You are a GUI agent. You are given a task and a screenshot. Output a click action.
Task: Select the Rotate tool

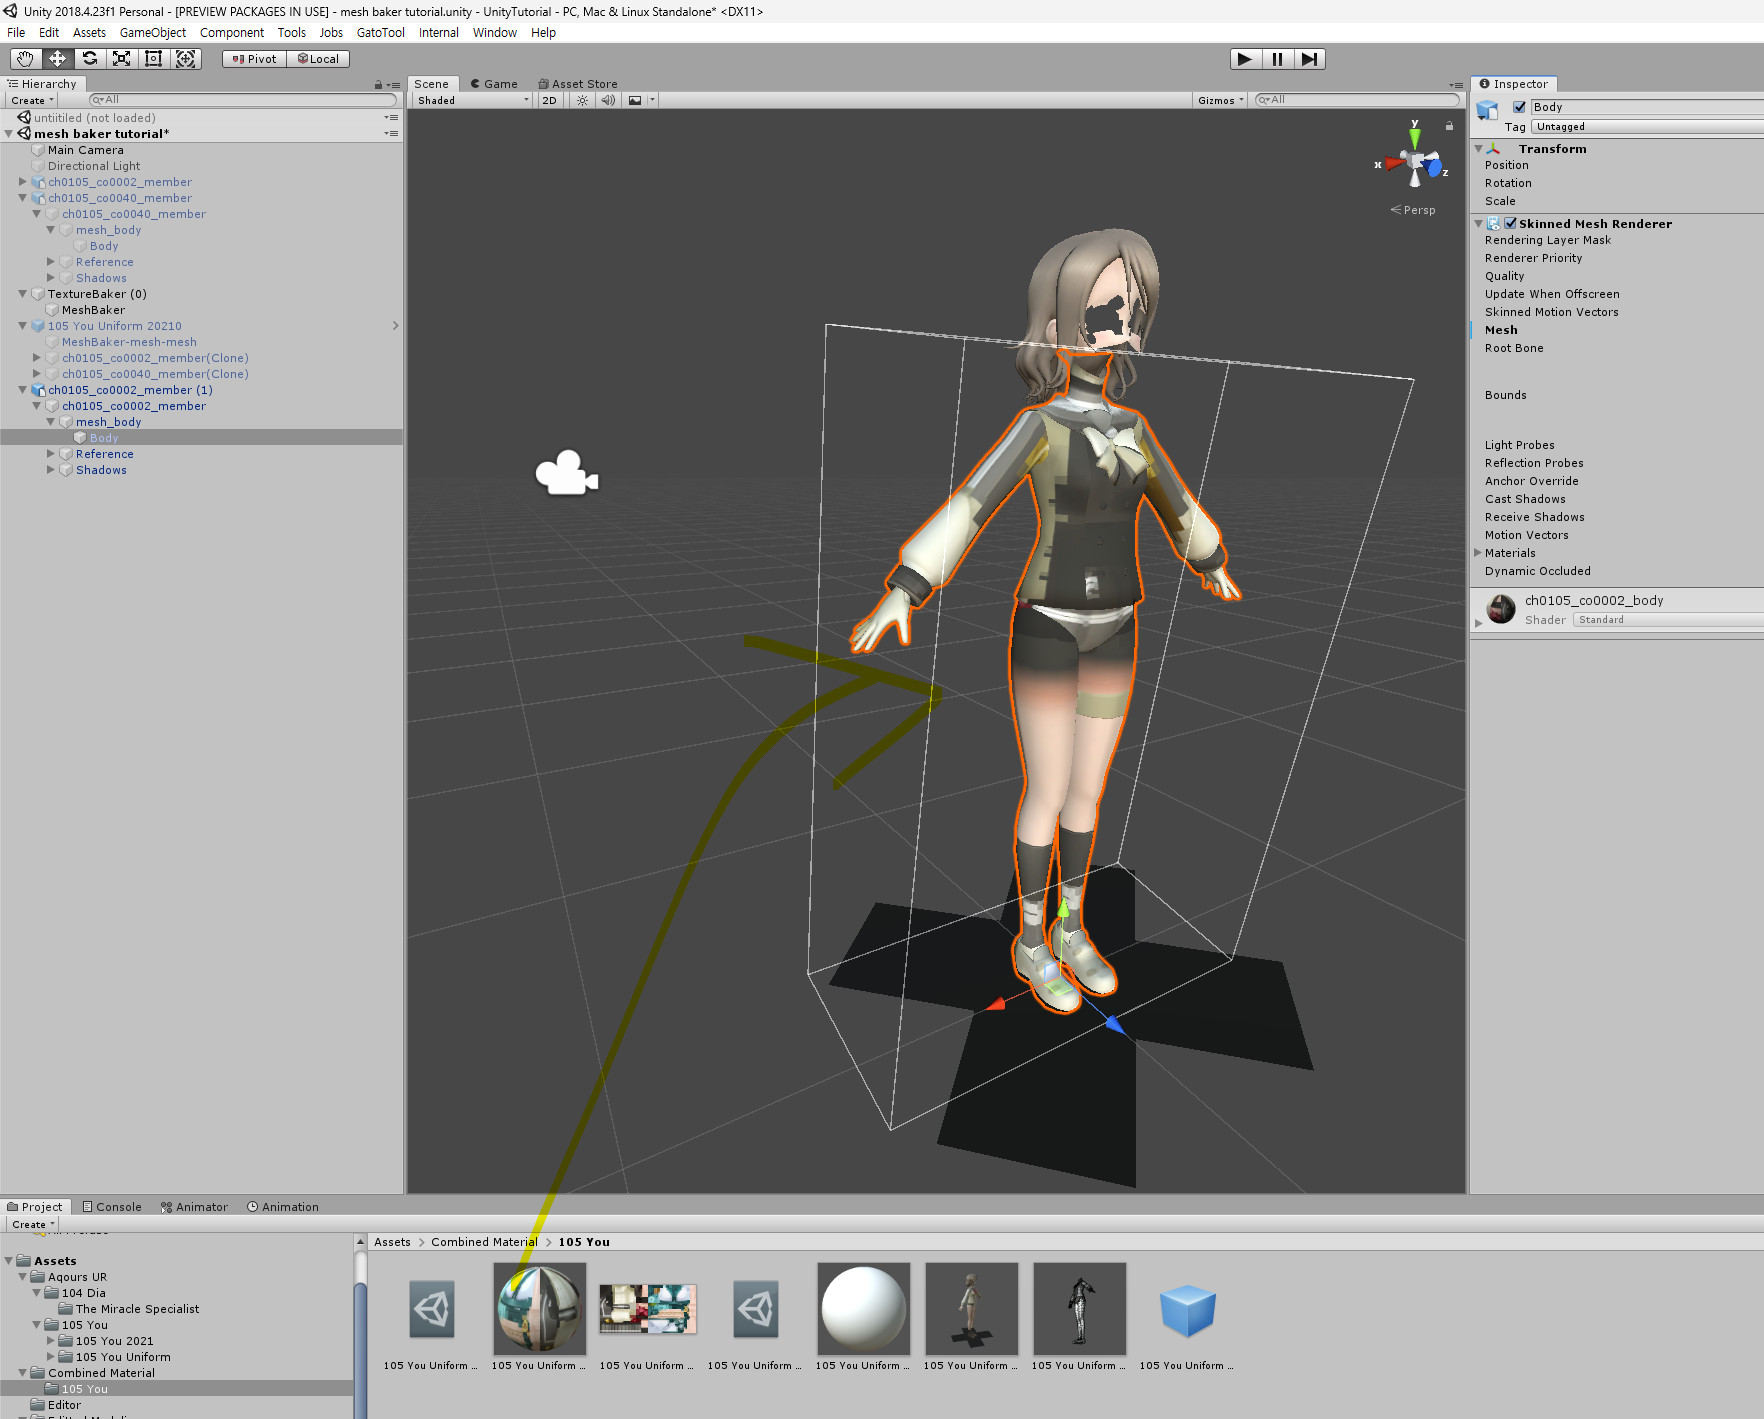click(89, 59)
